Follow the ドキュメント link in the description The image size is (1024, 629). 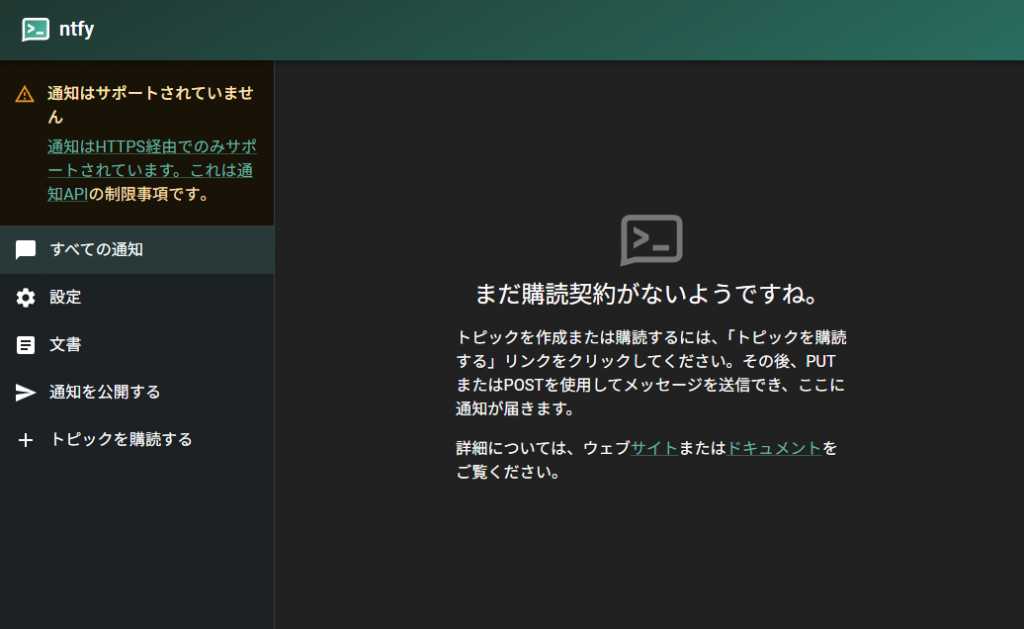coord(774,449)
